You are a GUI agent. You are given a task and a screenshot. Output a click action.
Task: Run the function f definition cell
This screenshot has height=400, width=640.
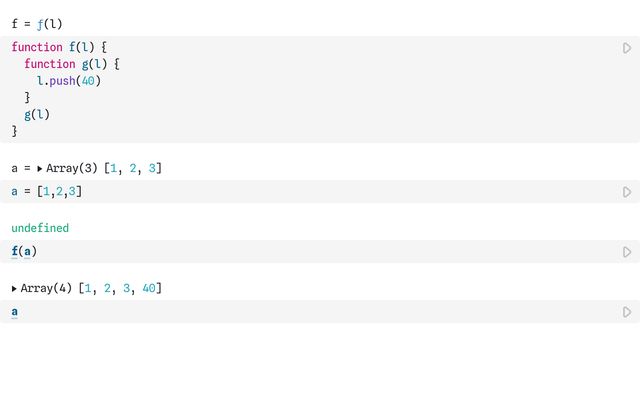[627, 48]
